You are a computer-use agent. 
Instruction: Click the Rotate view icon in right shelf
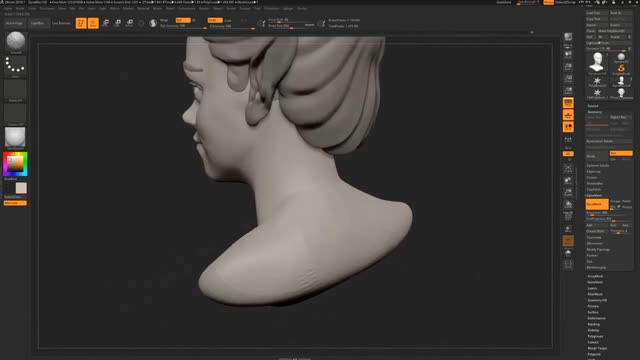(568, 204)
